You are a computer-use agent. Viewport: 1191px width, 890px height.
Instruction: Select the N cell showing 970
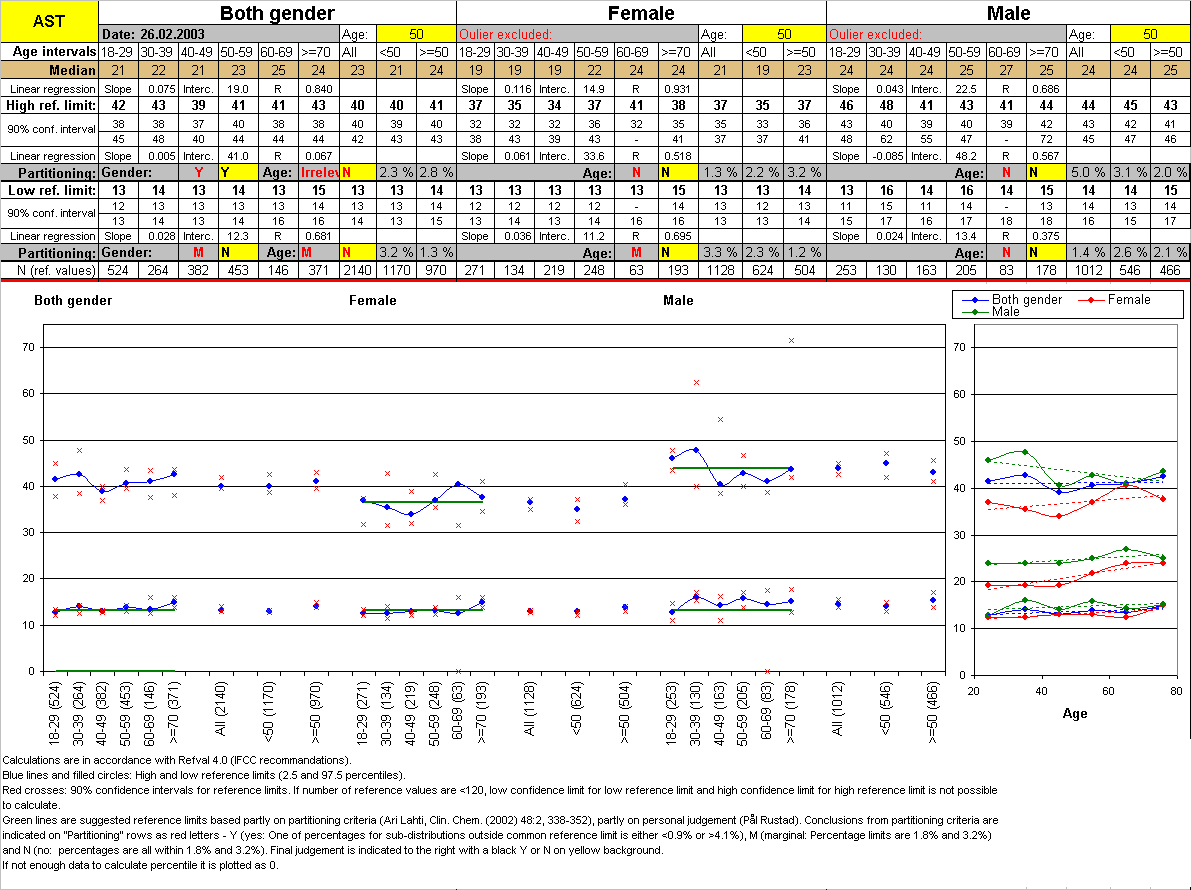point(436,270)
